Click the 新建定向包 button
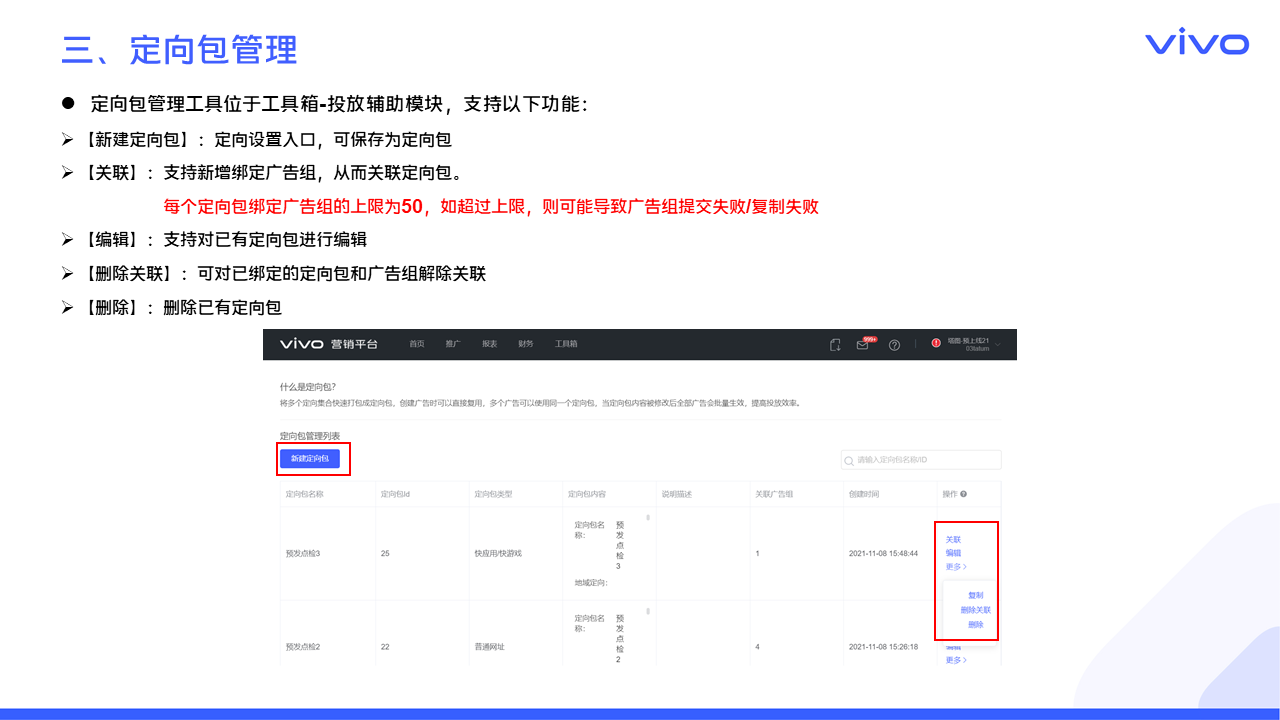Screen dimensions: 1280x720 [x=310, y=459]
